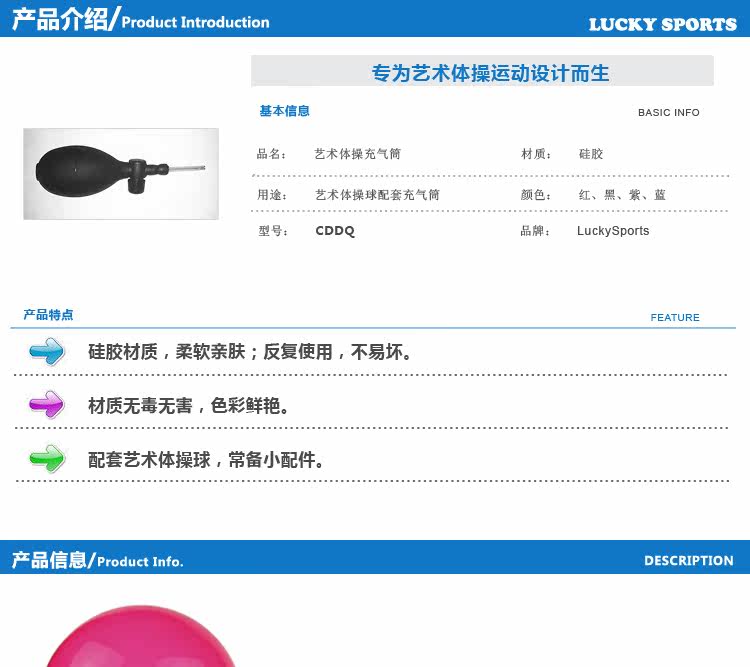Image resolution: width=750 pixels, height=667 pixels.
Task: Click the LUCKY SPORTS logo text
Action: click(662, 24)
